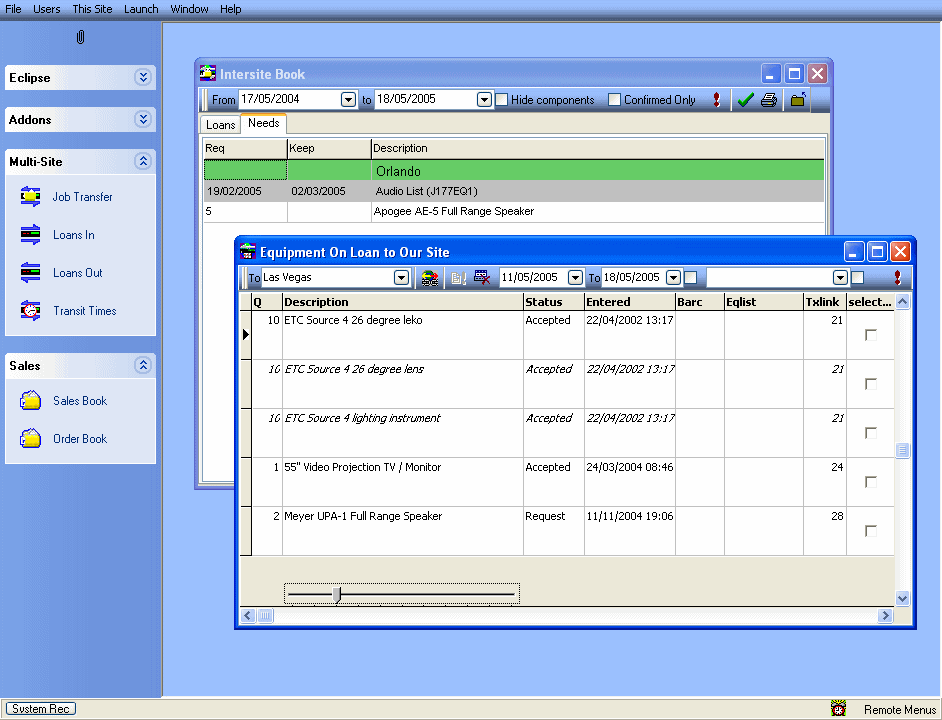Expand the Addons sidebar panel
This screenshot has height=720, width=942.
(142, 119)
